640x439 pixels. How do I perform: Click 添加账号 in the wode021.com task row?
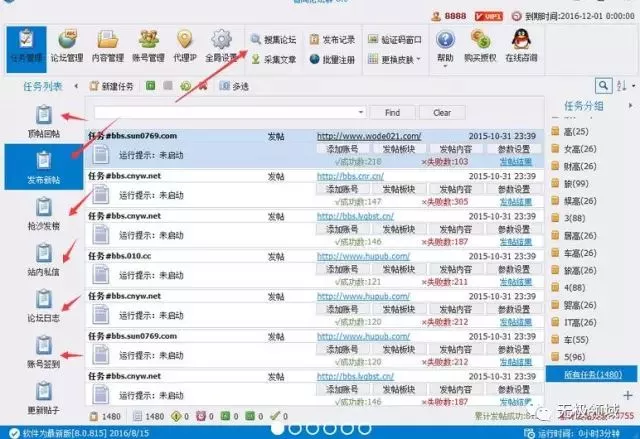342,149
